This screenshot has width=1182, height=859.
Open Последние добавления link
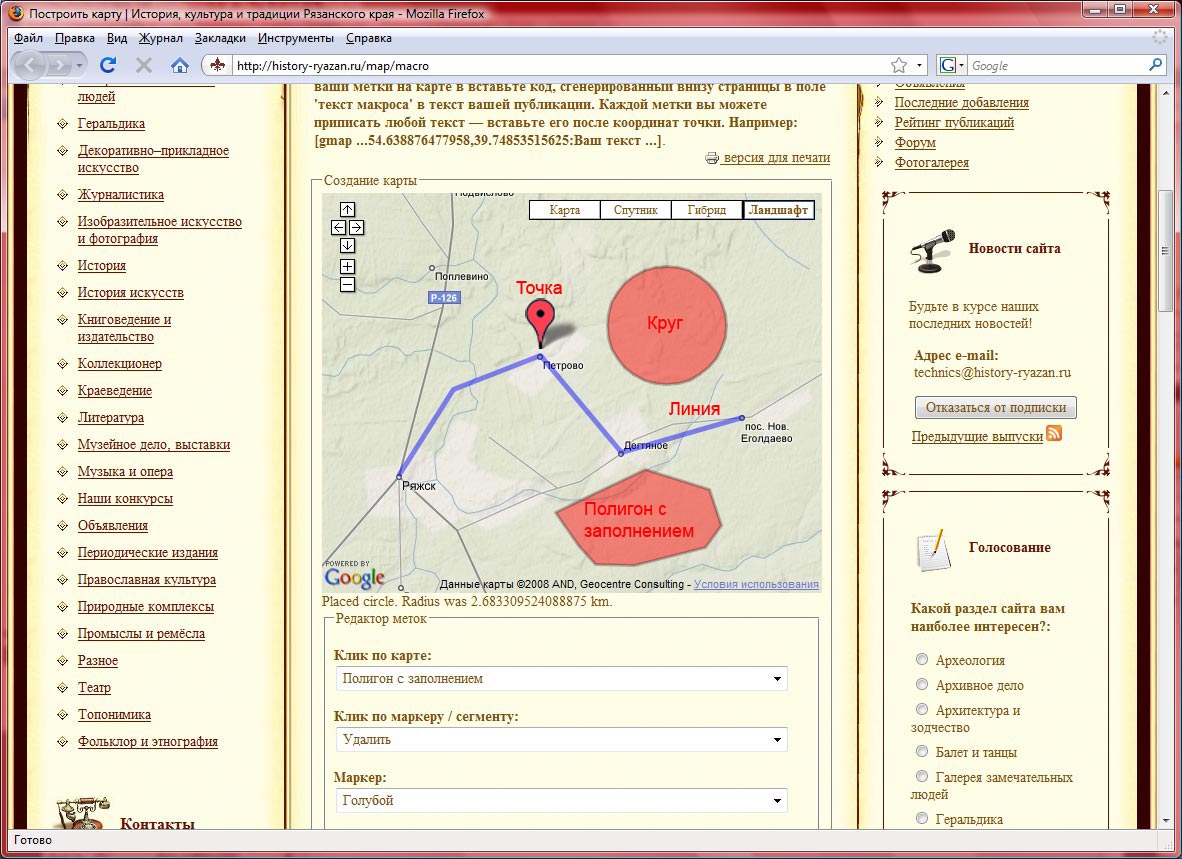tap(962, 102)
